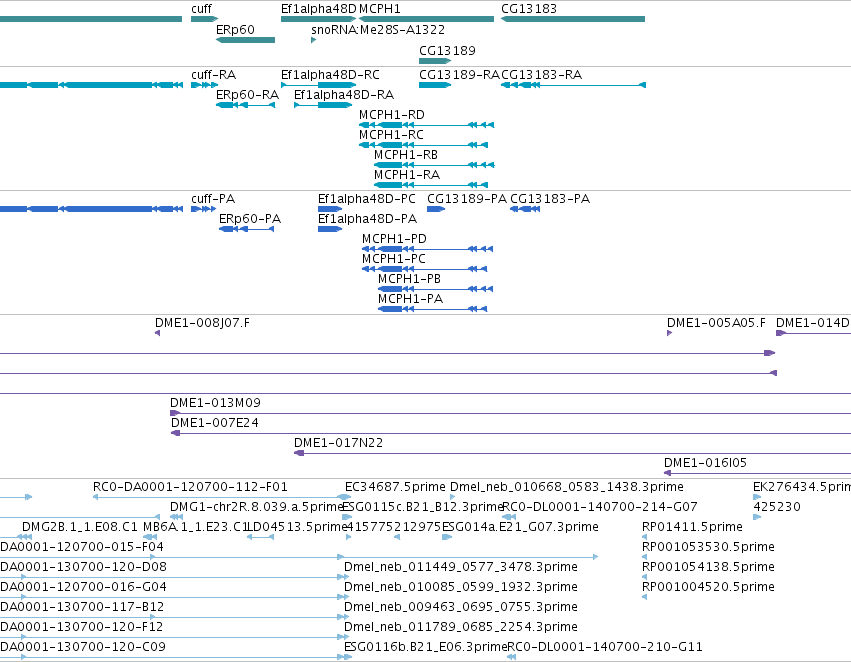The image size is (851, 662).
Task: Open the snoRNA:Me28S-A1322 feature label
Action: click(x=378, y=29)
